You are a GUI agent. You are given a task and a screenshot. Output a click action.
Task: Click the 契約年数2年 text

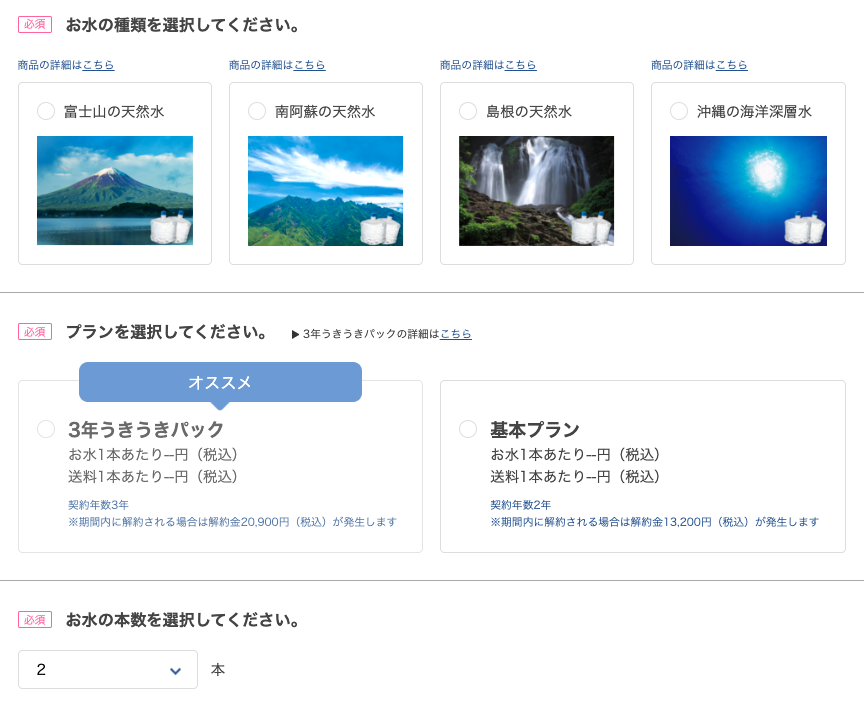[x=521, y=505]
